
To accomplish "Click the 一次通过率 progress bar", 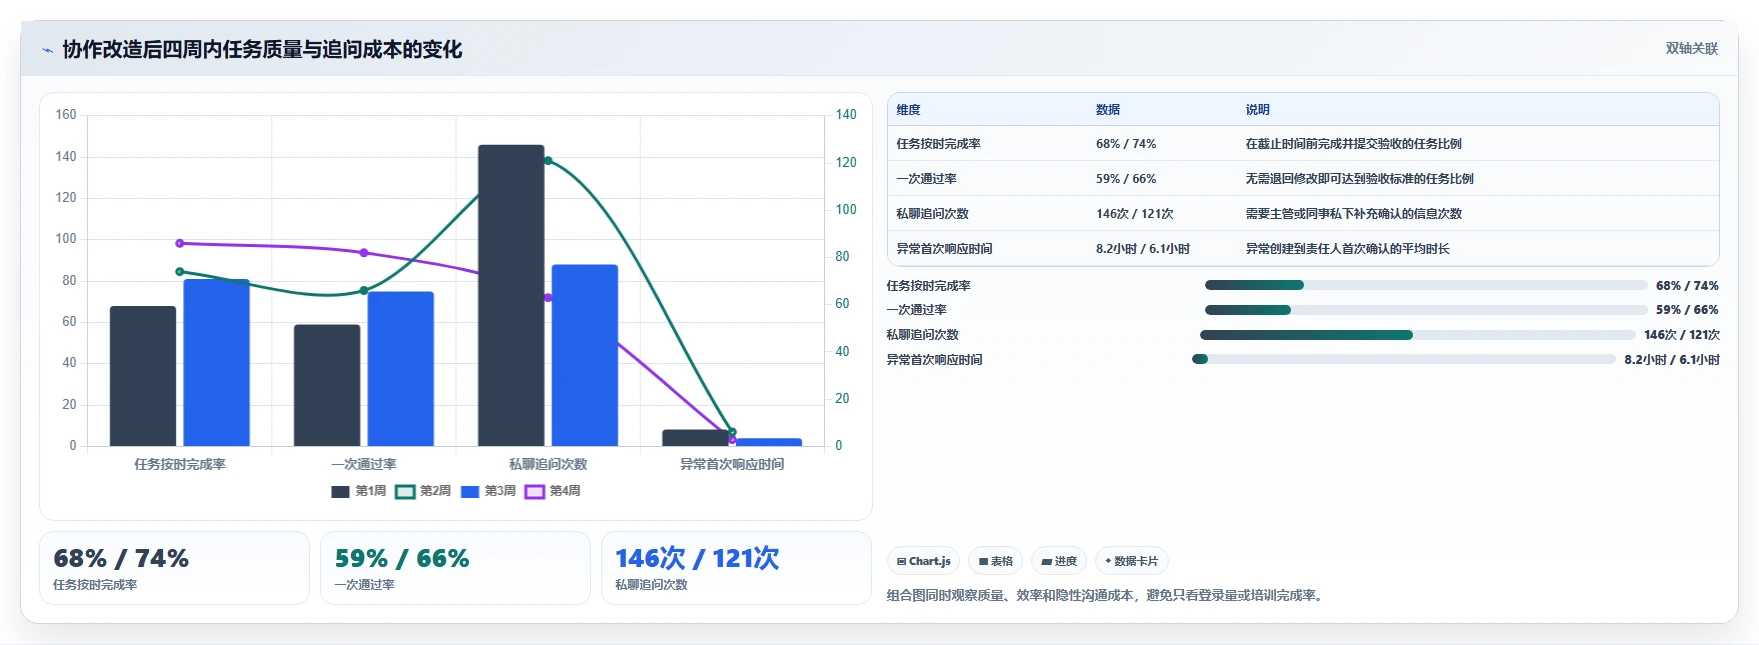I will pyautogui.click(x=1426, y=310).
